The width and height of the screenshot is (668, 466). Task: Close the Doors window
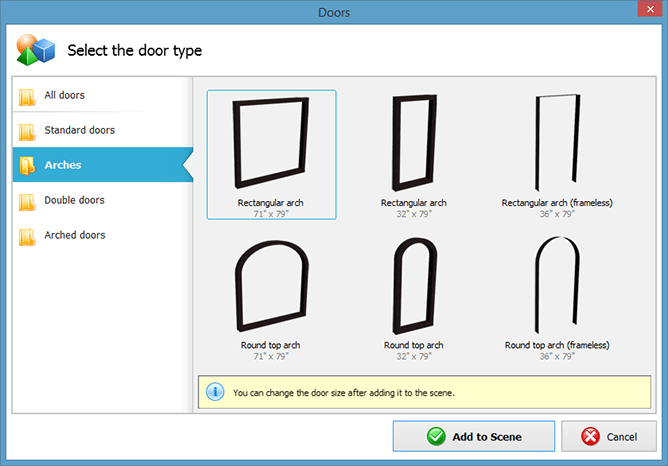pyautogui.click(x=650, y=9)
